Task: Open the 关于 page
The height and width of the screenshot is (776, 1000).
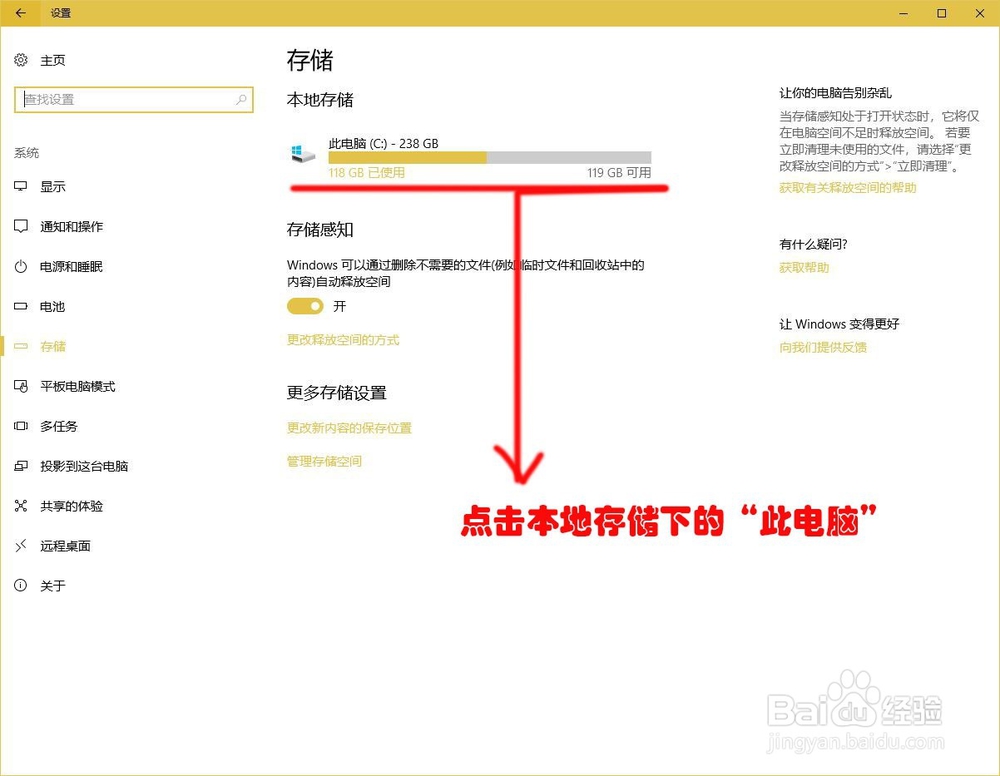Action: pos(52,586)
